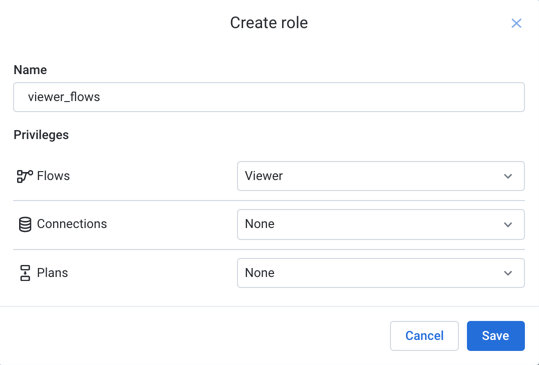Image resolution: width=539 pixels, height=365 pixels.
Task: Click the chevron arrow in Flows dropdown
Action: [x=508, y=176]
